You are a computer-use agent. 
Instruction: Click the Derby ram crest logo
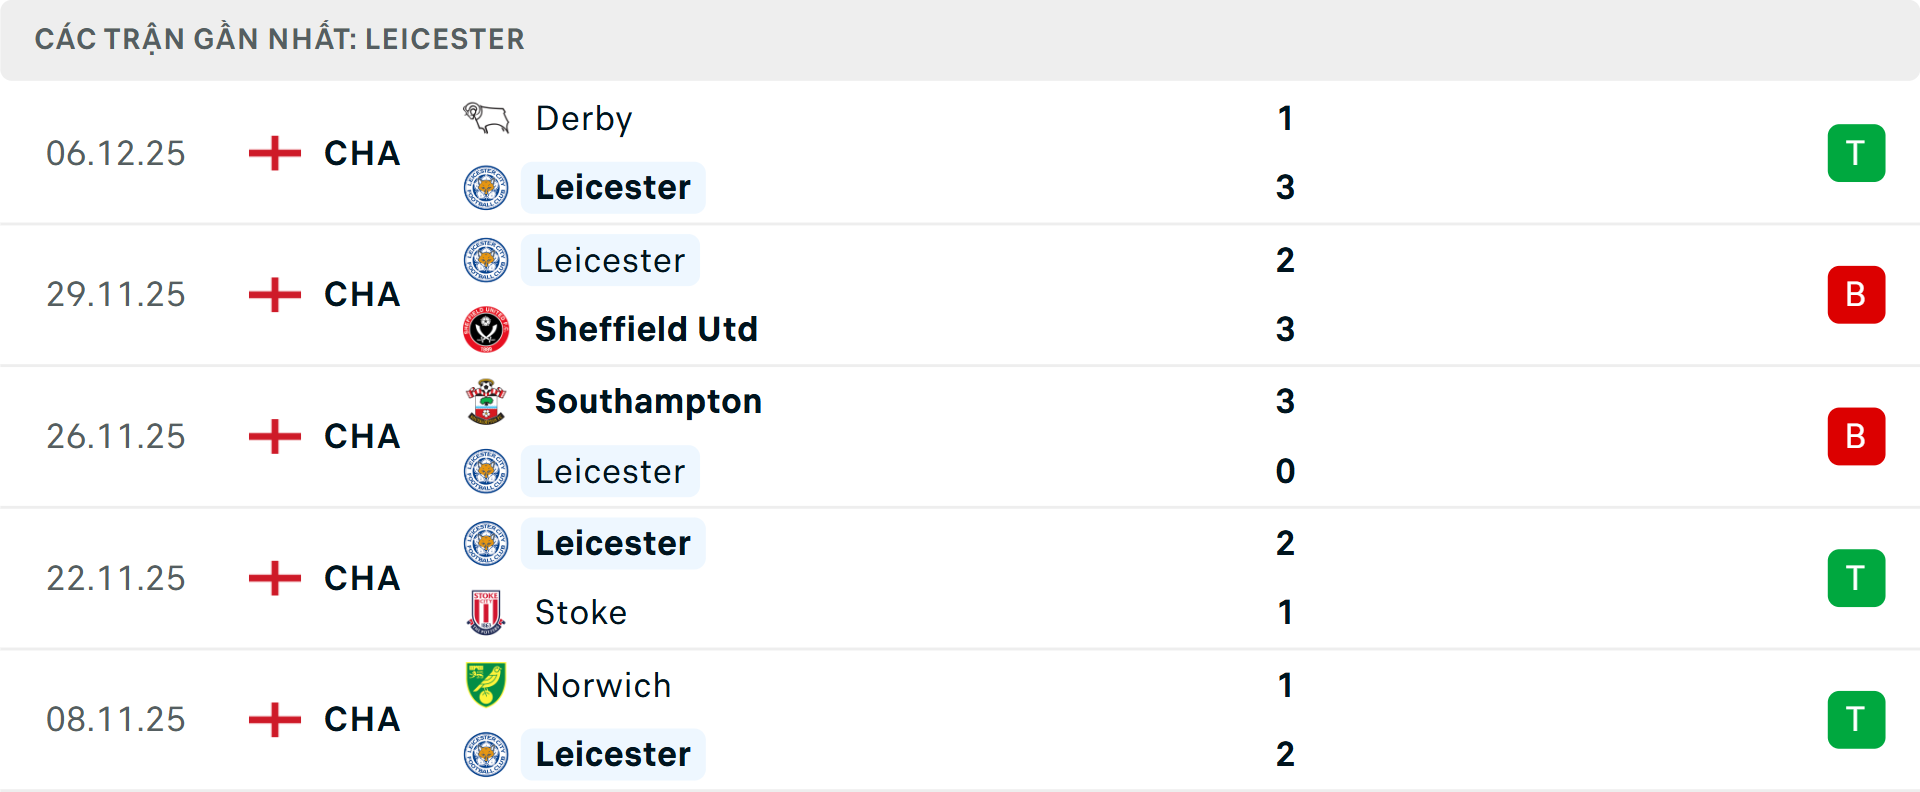click(484, 118)
